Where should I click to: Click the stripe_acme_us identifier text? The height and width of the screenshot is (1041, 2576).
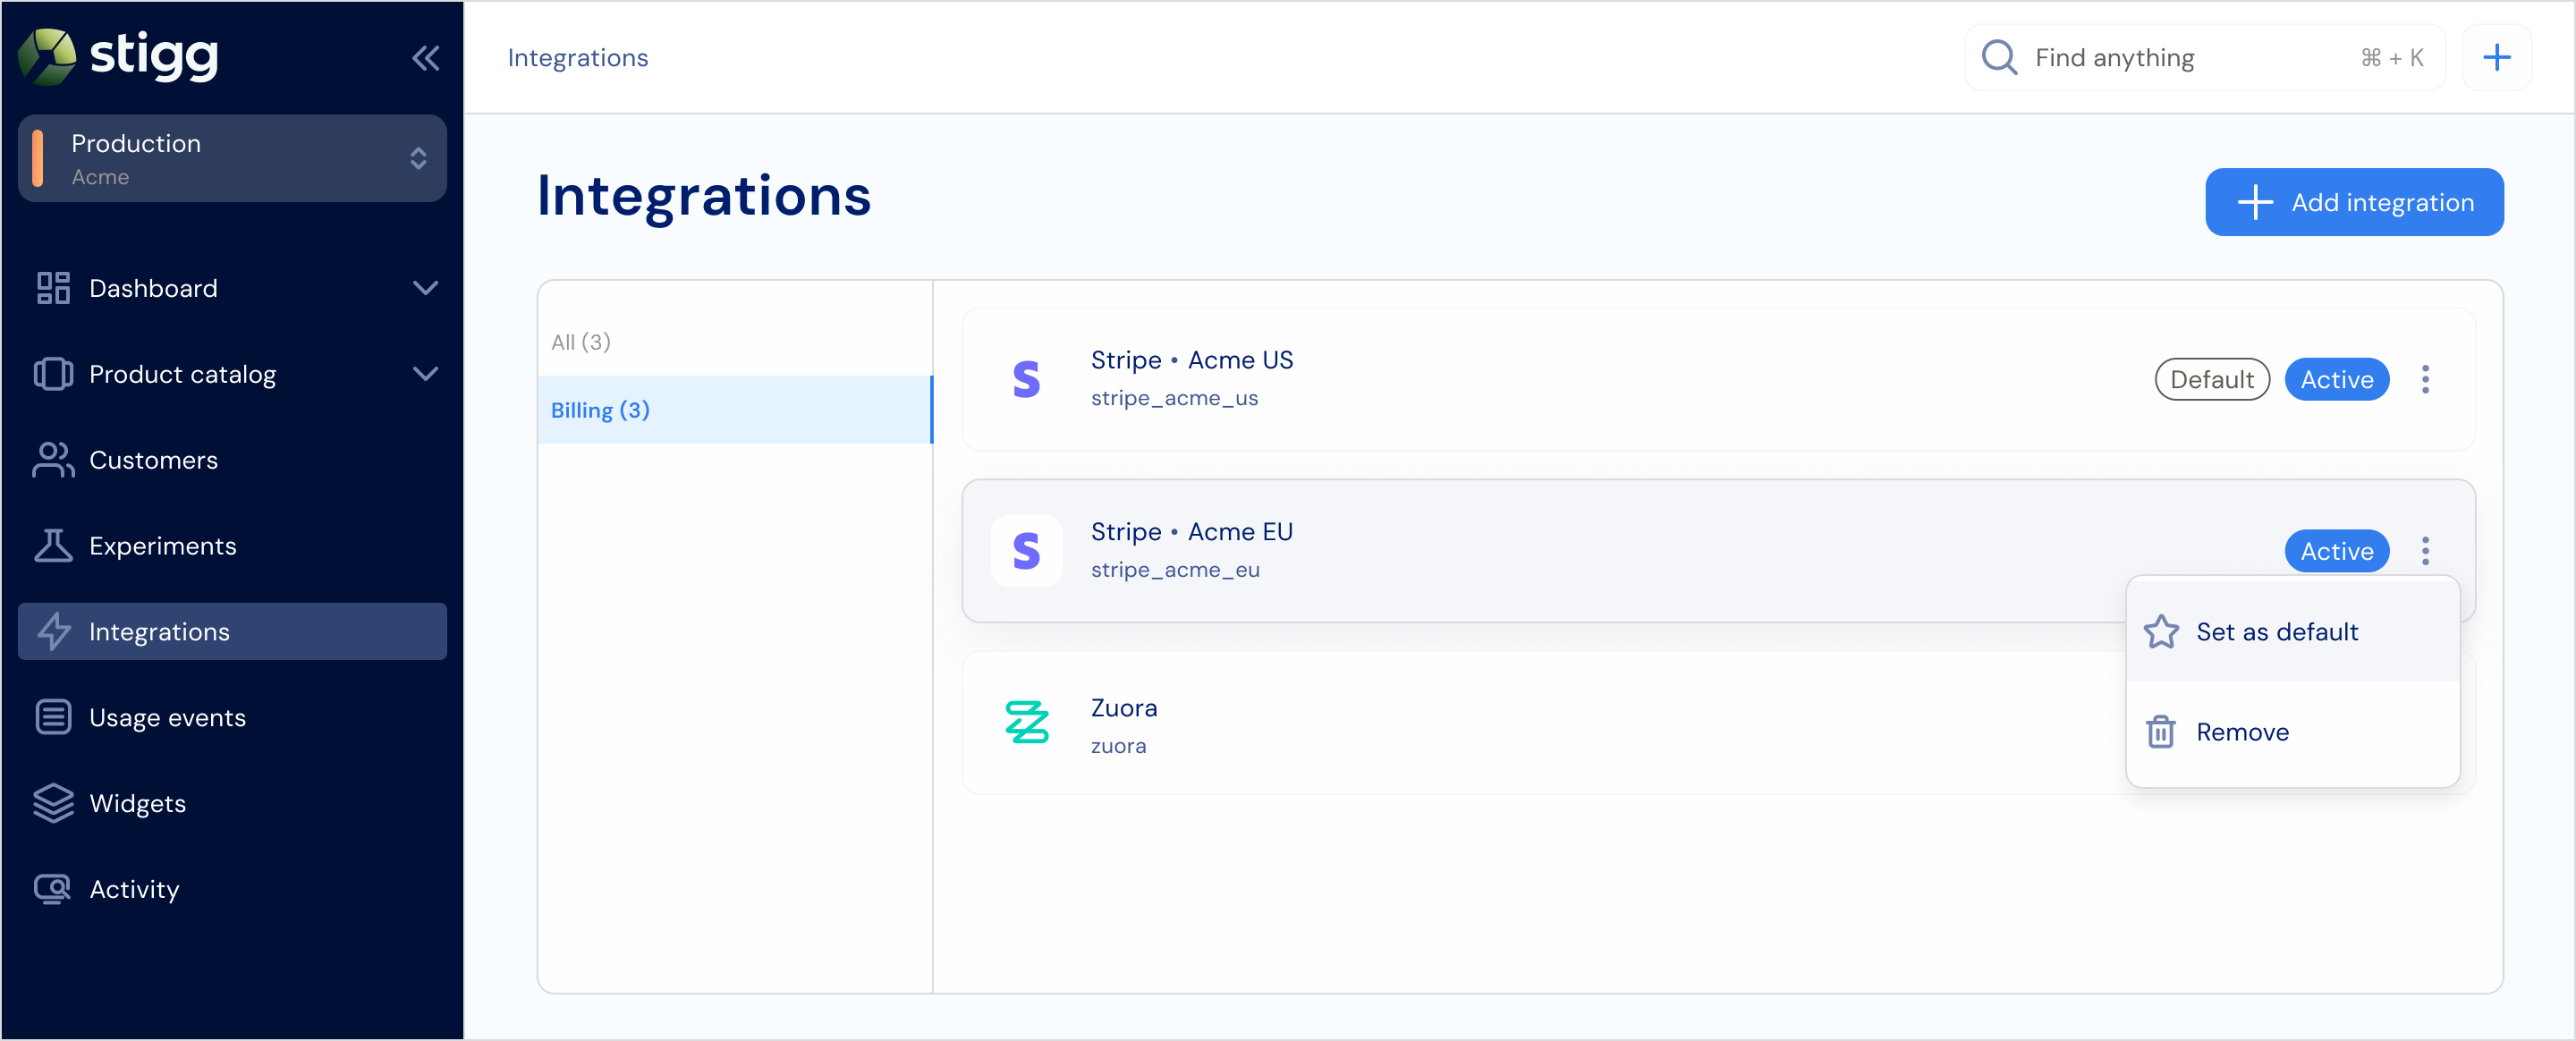pos(1174,398)
